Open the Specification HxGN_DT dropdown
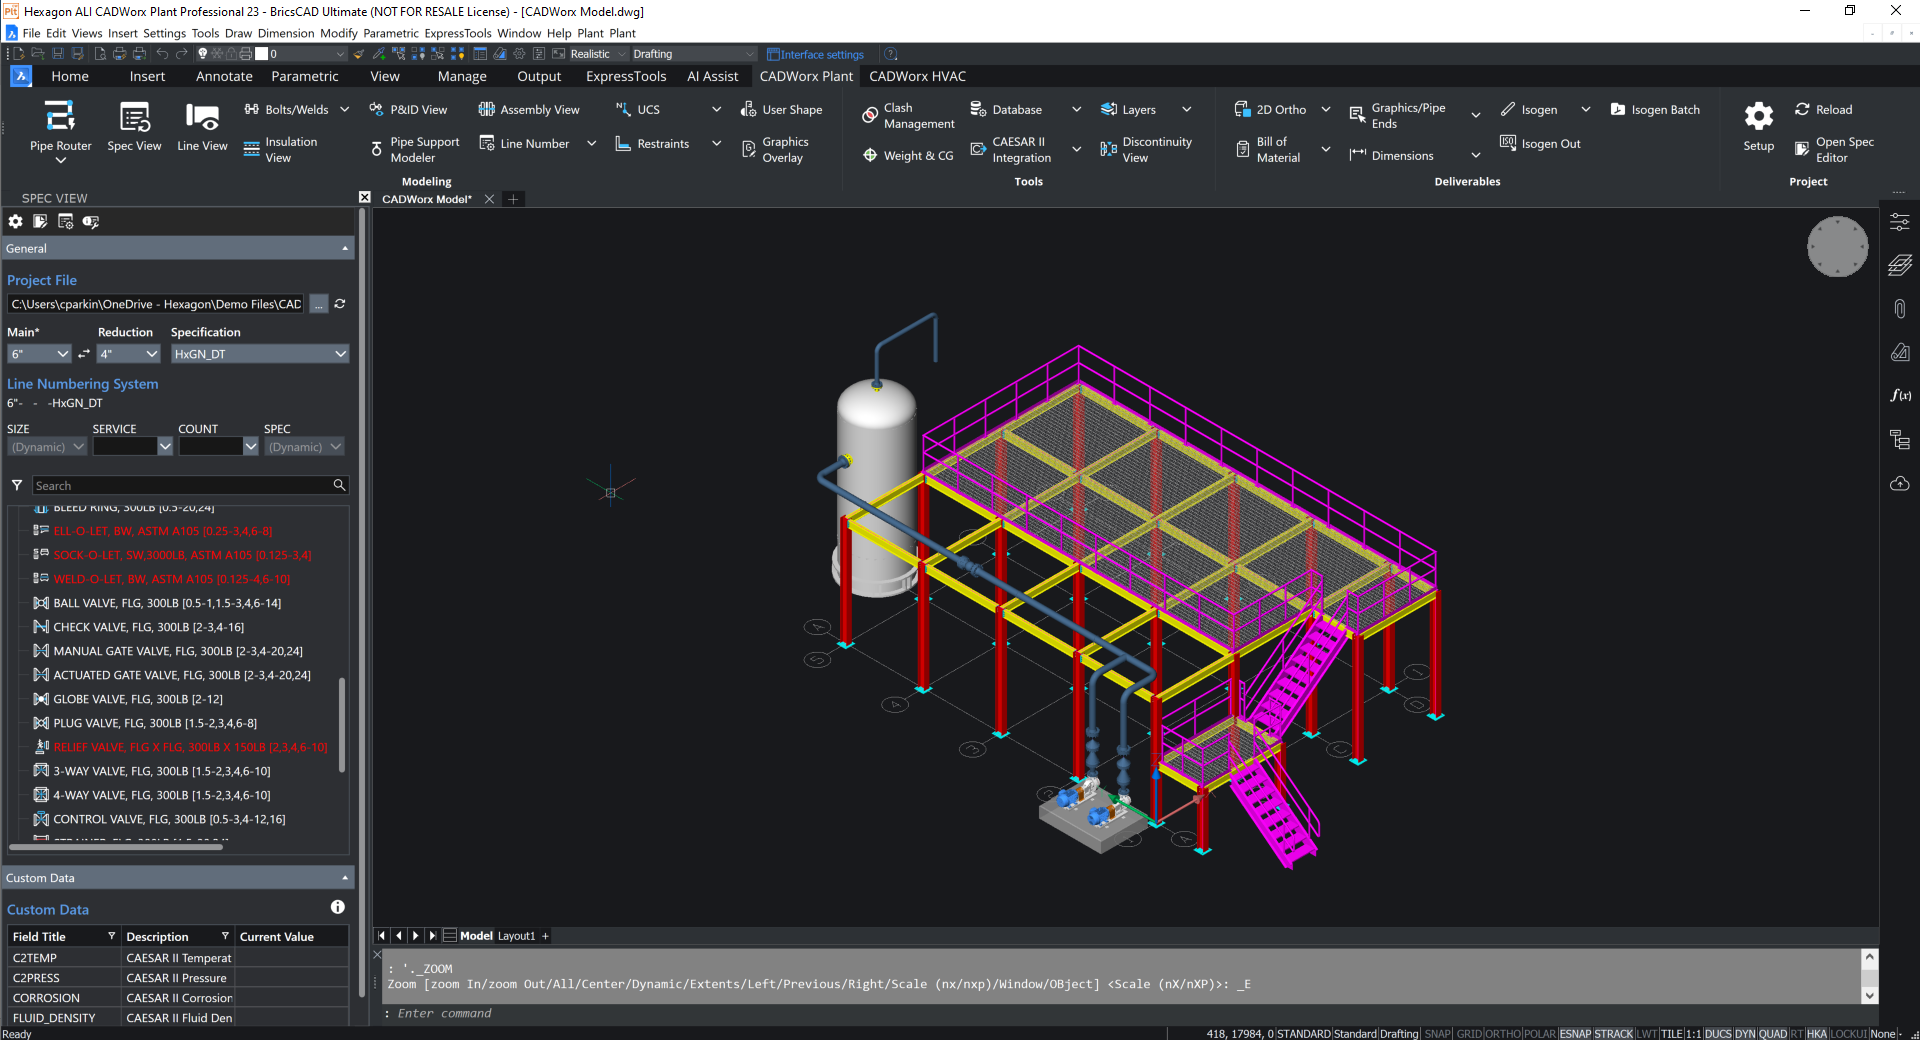Viewport: 1920px width, 1040px height. [259, 354]
